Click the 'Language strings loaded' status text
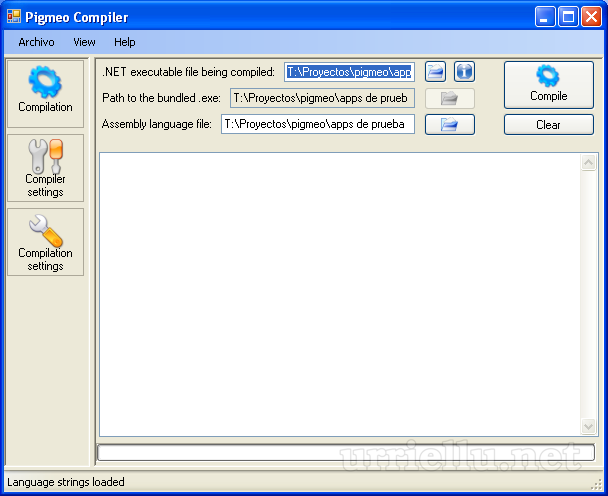This screenshot has height=496, width=608. [66, 482]
